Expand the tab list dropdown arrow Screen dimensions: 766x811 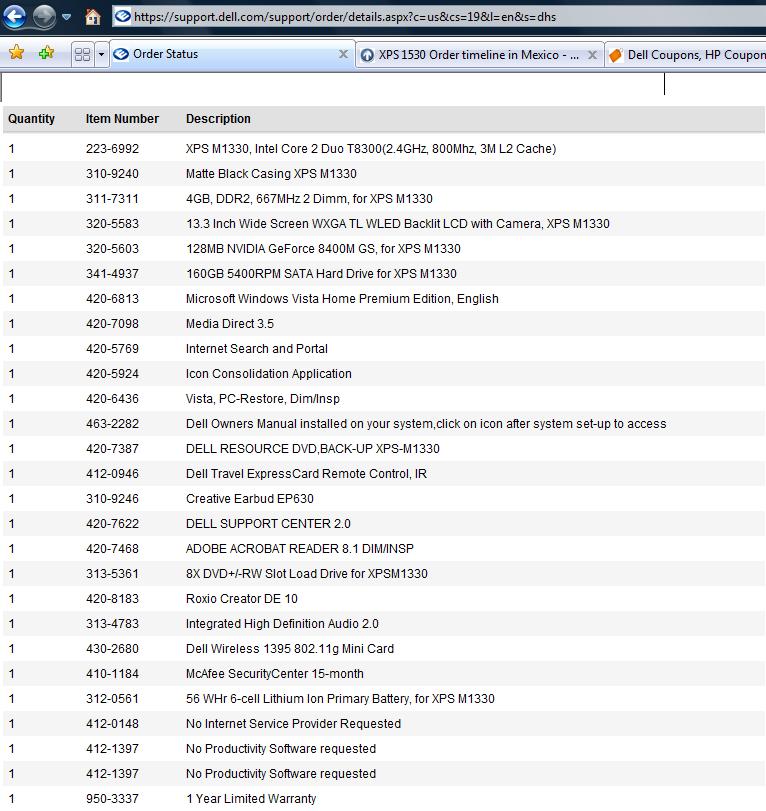(101, 54)
